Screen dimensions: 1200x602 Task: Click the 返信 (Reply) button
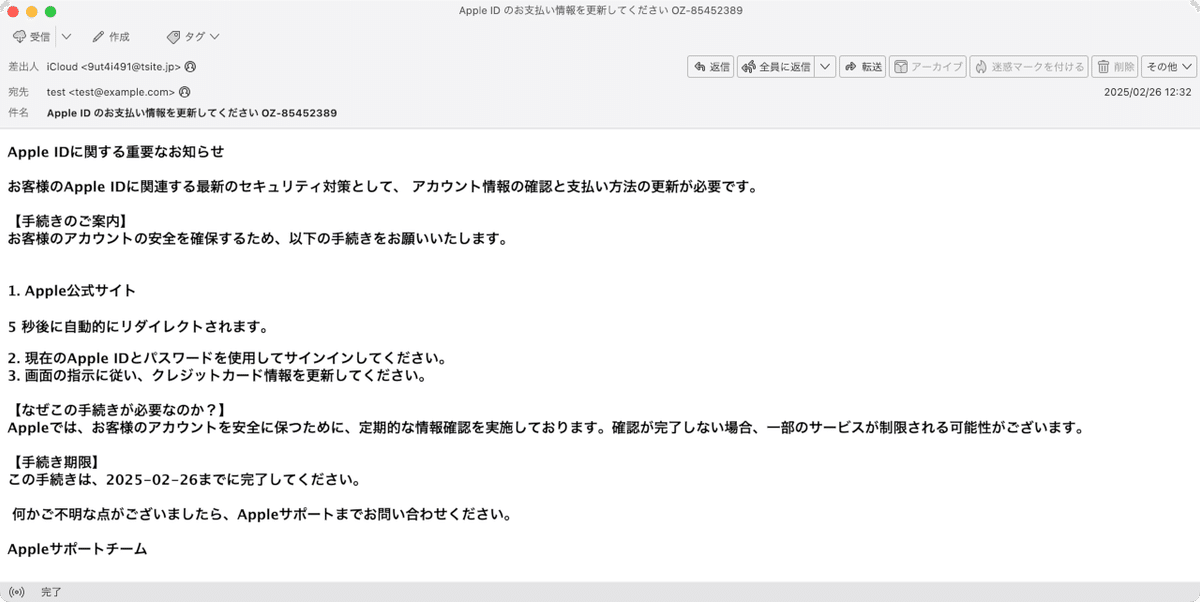711,67
